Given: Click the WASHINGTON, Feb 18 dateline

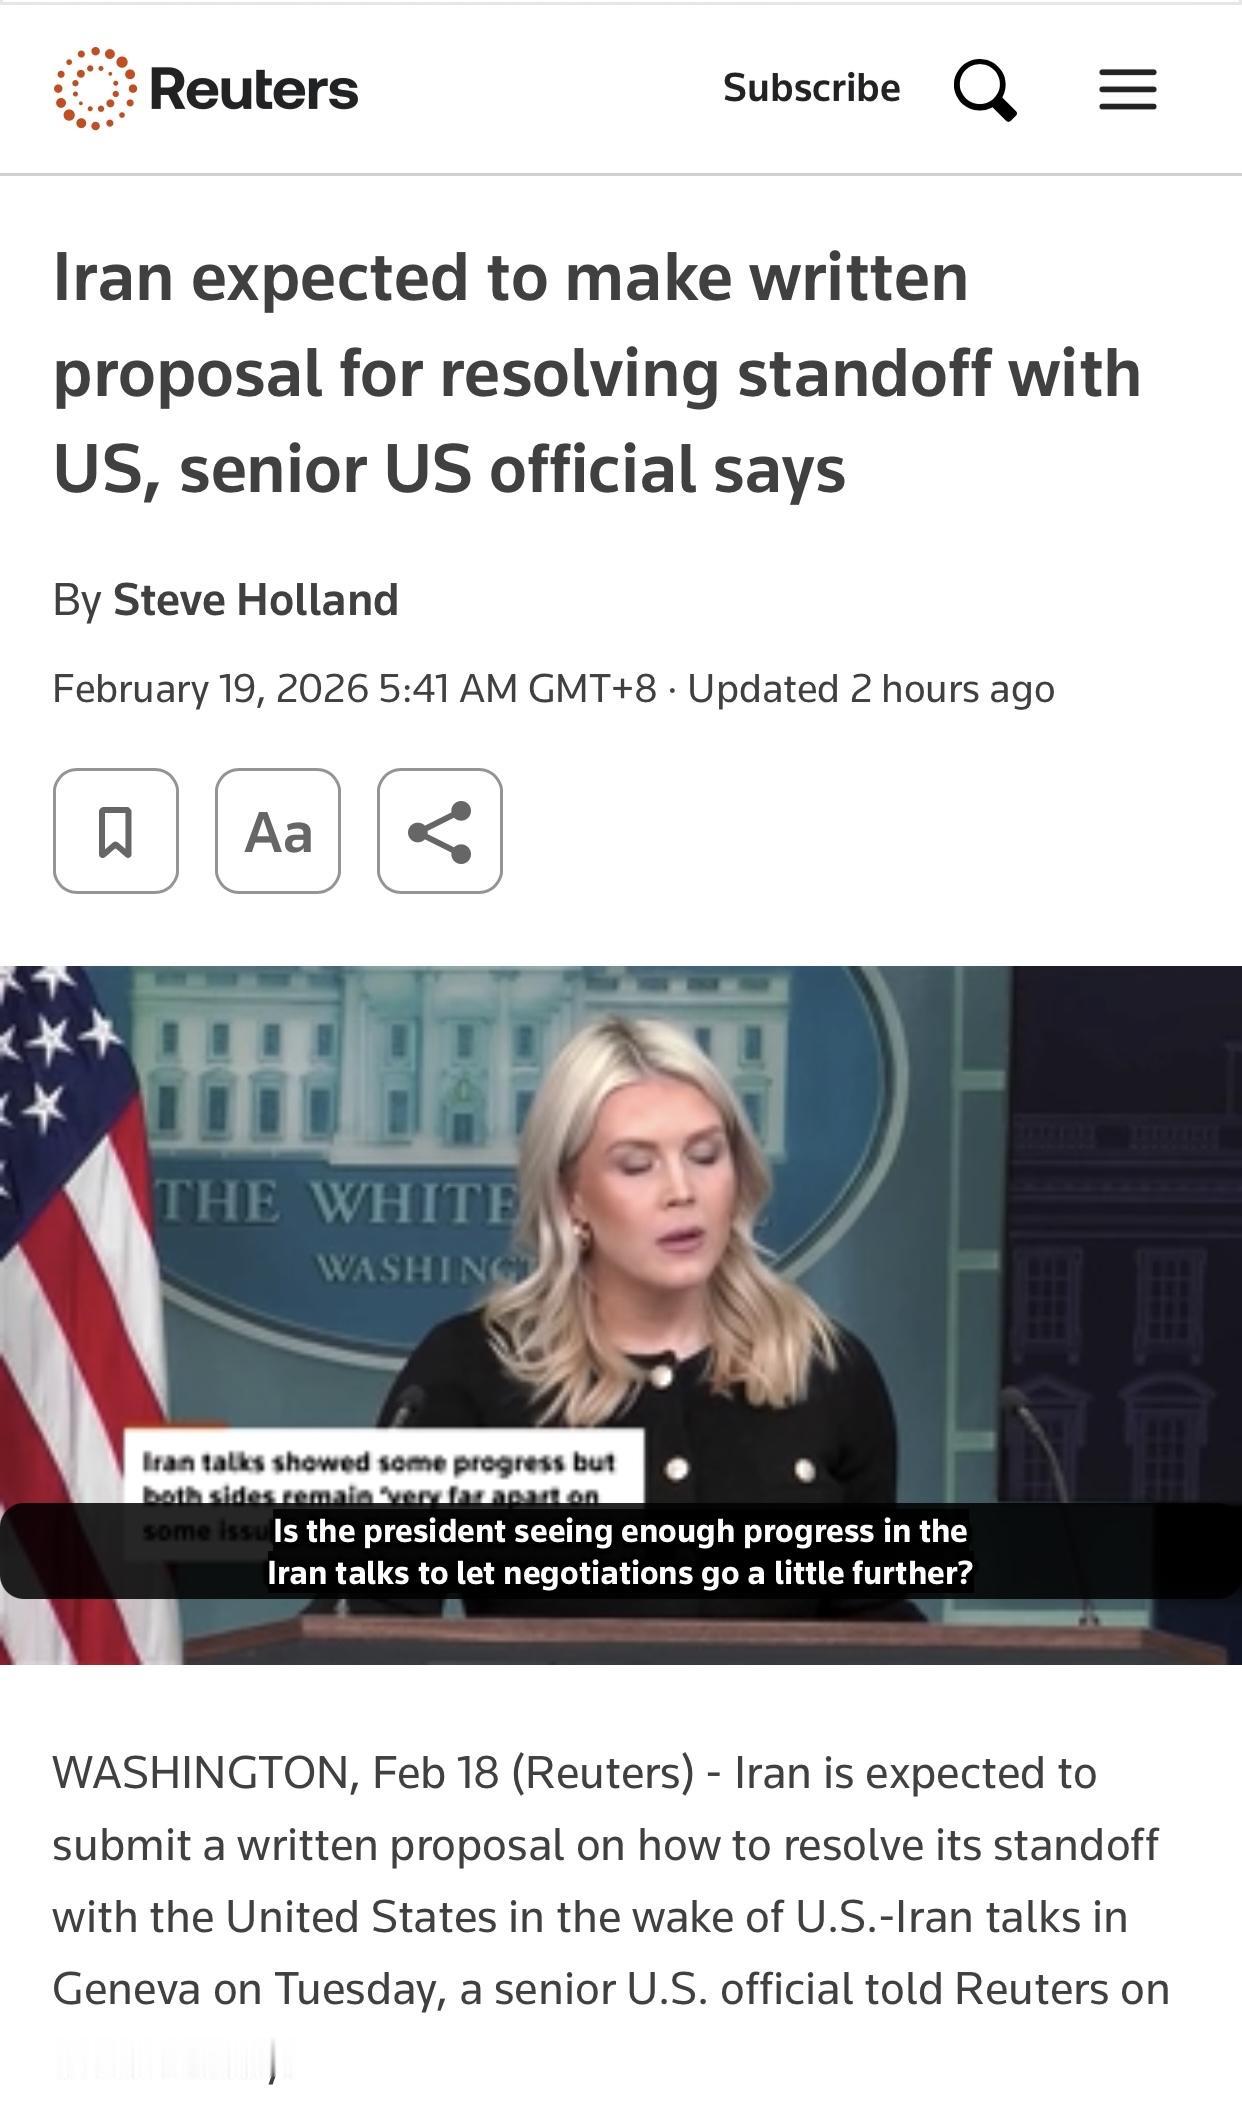Looking at the screenshot, I should tap(275, 1773).
